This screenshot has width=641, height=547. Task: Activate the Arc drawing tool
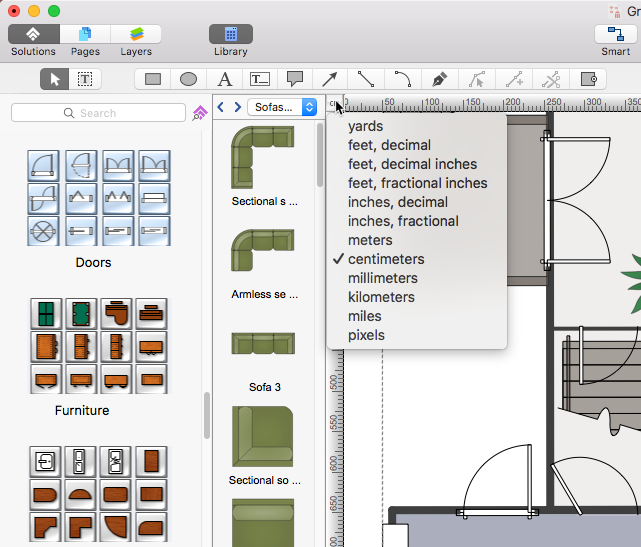click(402, 79)
